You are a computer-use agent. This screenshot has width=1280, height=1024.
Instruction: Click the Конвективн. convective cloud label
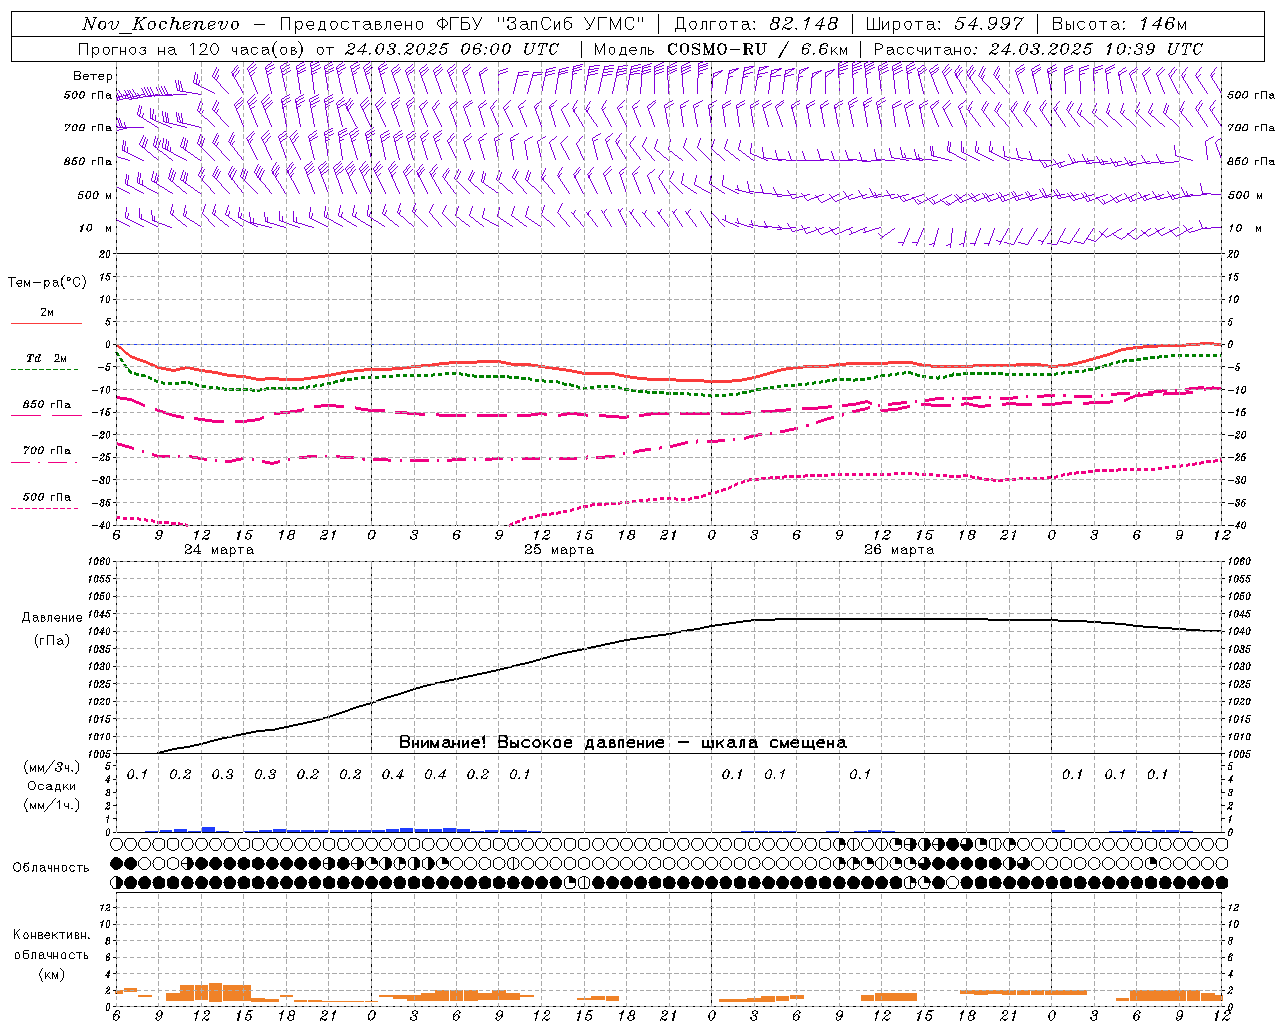(52, 935)
